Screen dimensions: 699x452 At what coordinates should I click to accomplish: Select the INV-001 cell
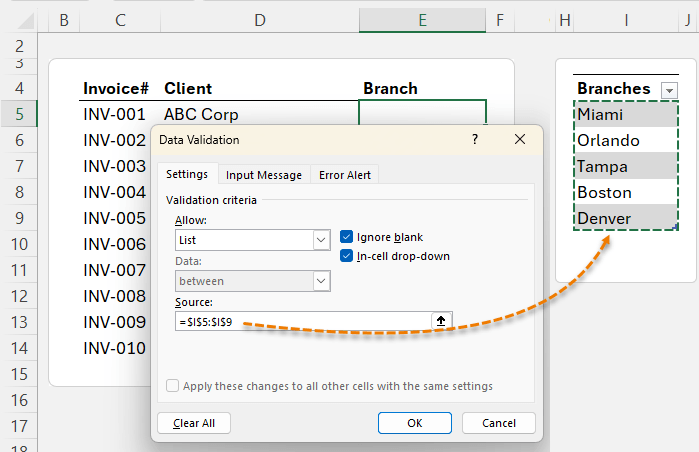click(120, 114)
